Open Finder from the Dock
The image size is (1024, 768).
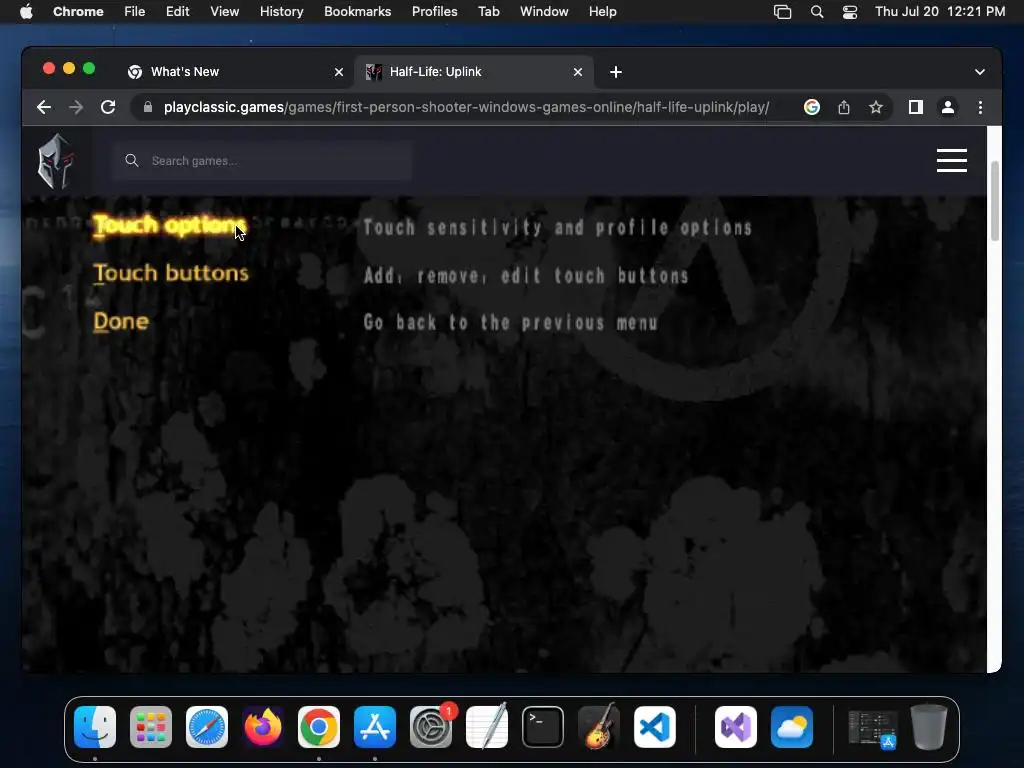click(x=95, y=727)
